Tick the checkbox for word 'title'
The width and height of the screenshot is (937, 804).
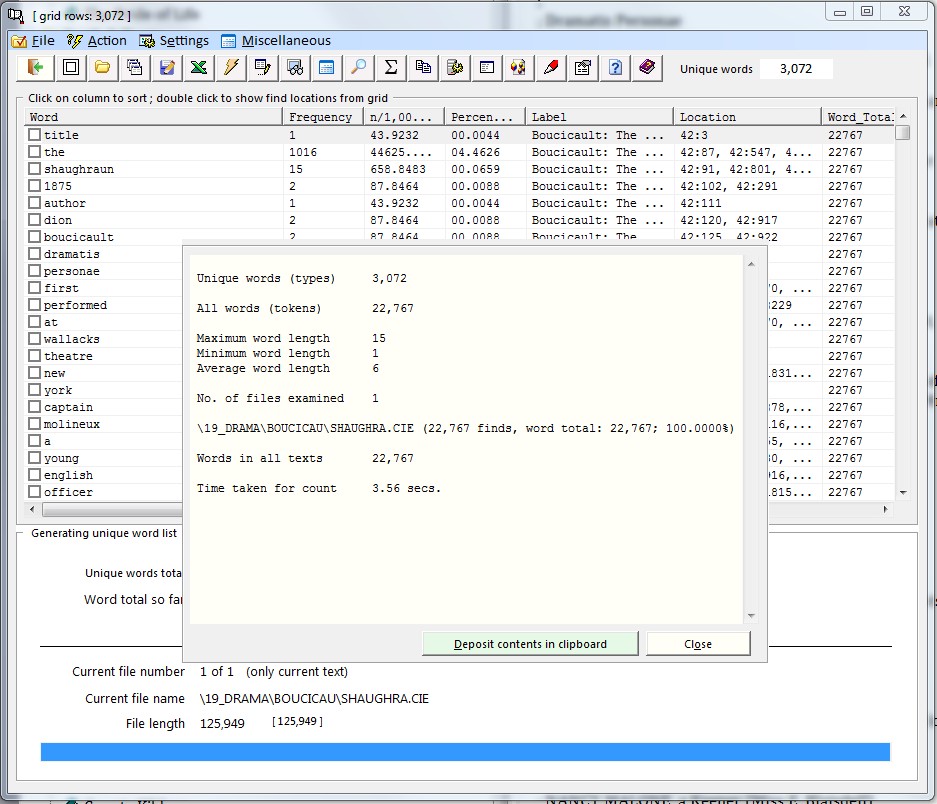click(34, 135)
